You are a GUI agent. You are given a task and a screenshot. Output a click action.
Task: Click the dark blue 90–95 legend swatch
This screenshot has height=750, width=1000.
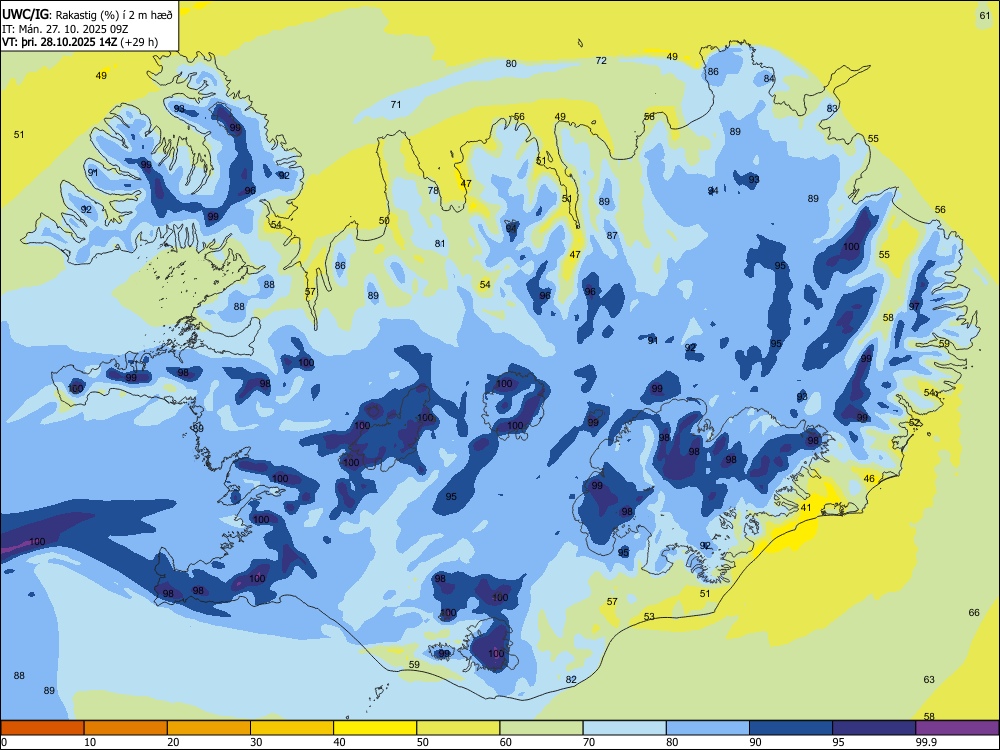(x=791, y=728)
